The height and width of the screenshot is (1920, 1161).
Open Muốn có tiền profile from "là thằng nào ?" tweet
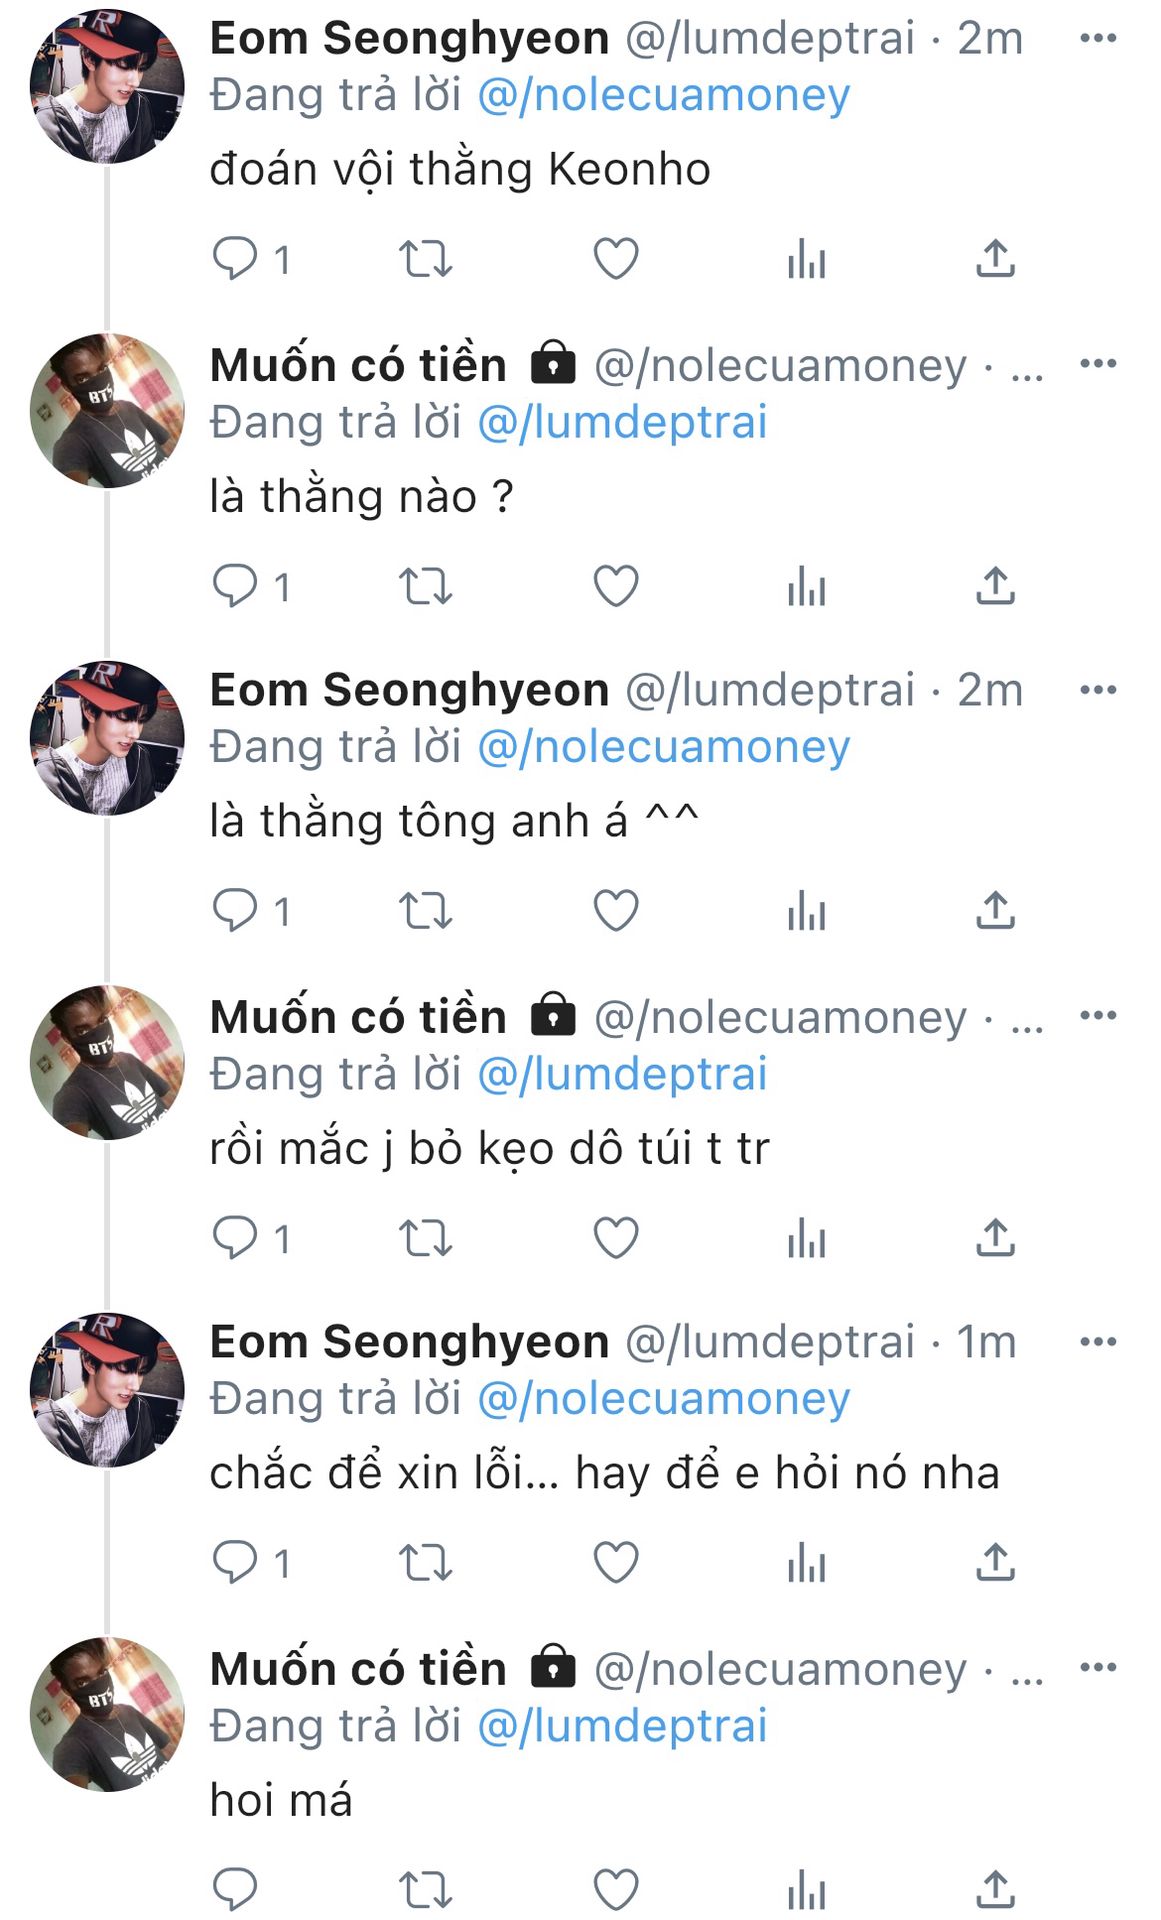pos(357,365)
